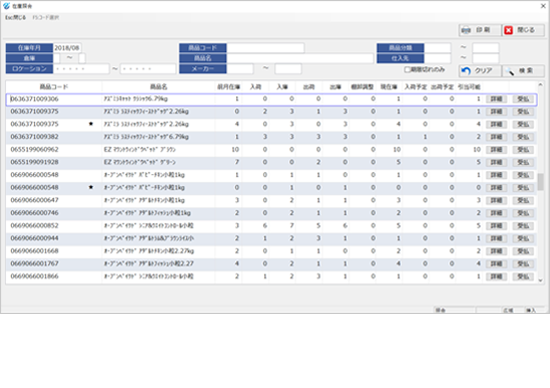Select product code cell 0636371009306

click(x=34, y=99)
